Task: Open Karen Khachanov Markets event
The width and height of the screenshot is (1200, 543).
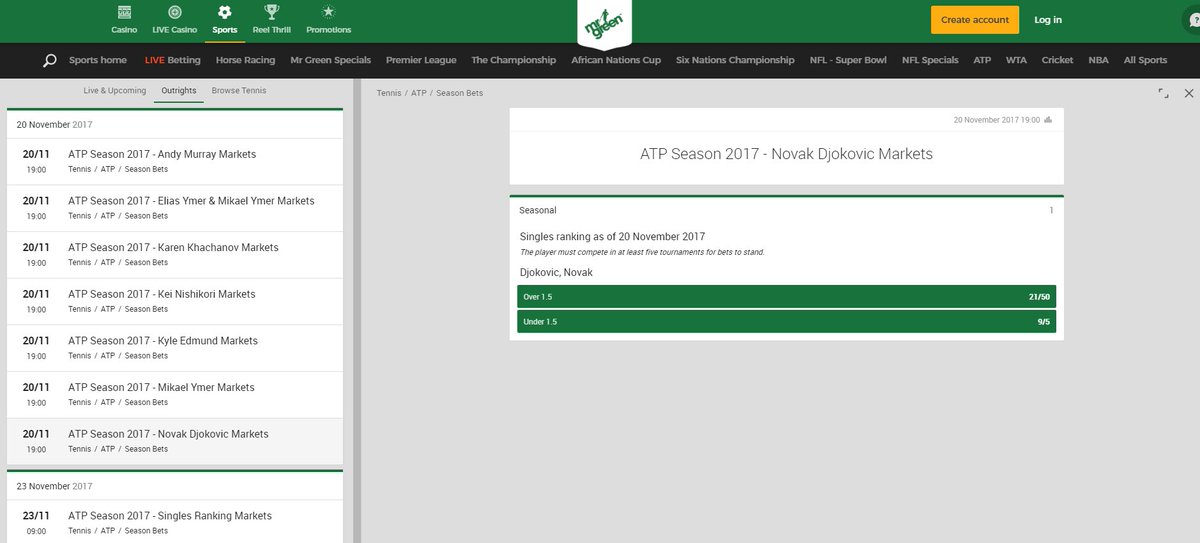Action: tap(175, 254)
